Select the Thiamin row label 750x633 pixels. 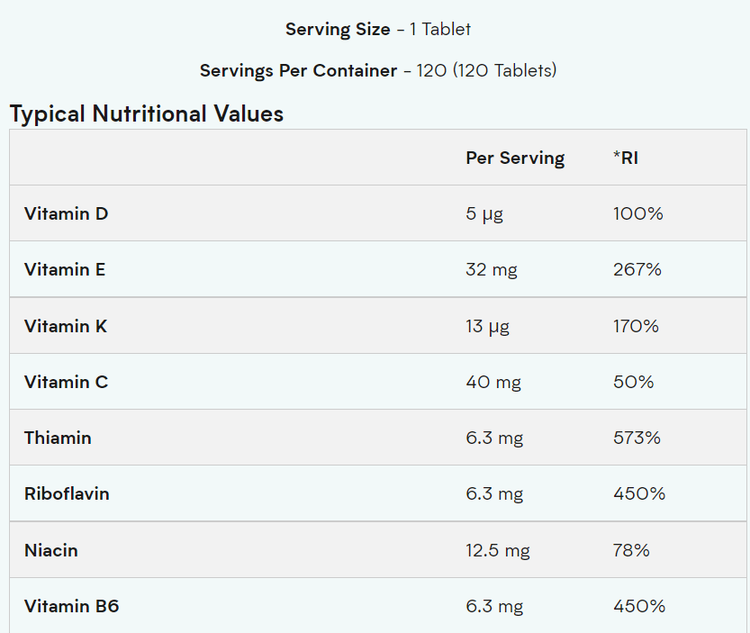(58, 438)
